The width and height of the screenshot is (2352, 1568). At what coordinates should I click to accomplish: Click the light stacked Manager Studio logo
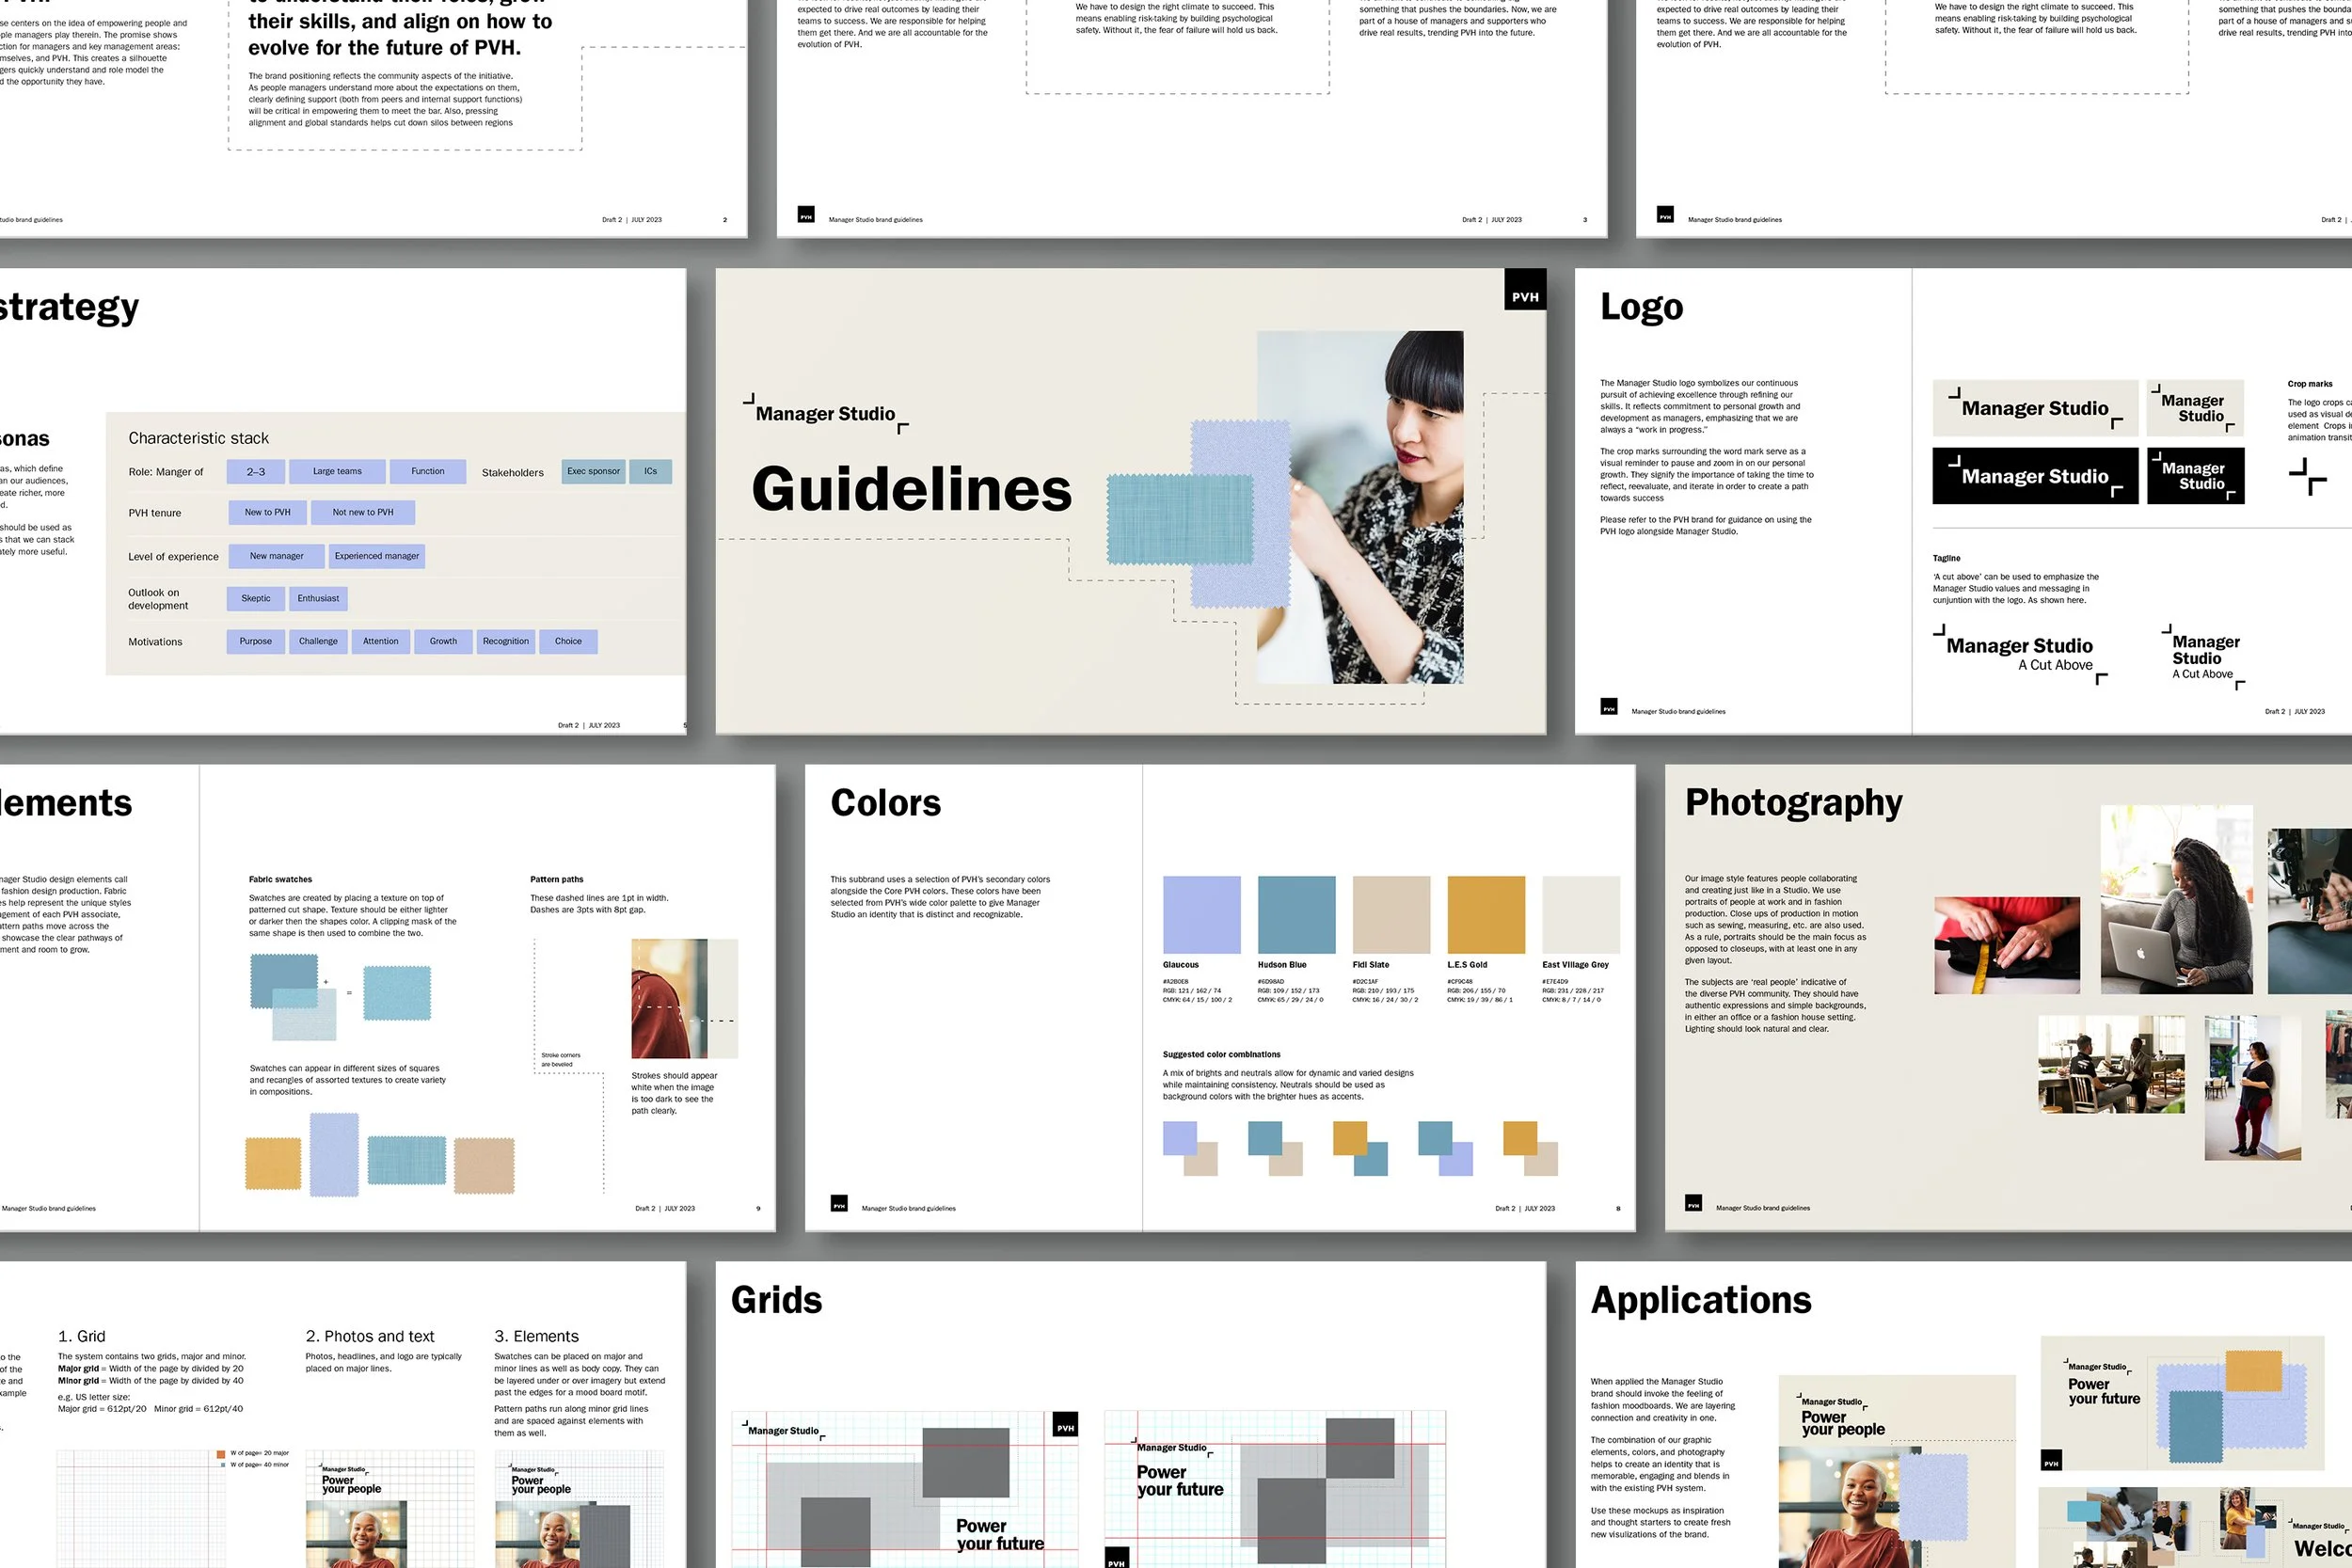point(2195,408)
